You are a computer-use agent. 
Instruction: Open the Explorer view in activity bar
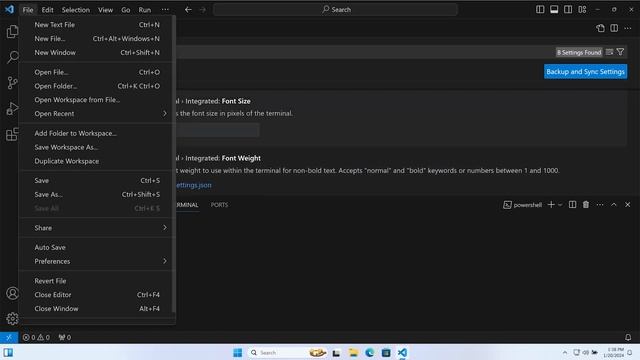point(12,31)
